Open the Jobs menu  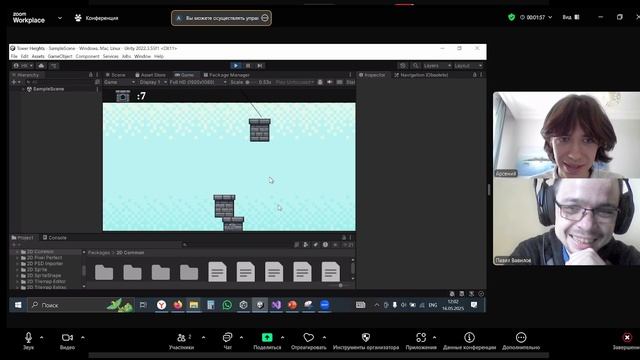(x=127, y=56)
